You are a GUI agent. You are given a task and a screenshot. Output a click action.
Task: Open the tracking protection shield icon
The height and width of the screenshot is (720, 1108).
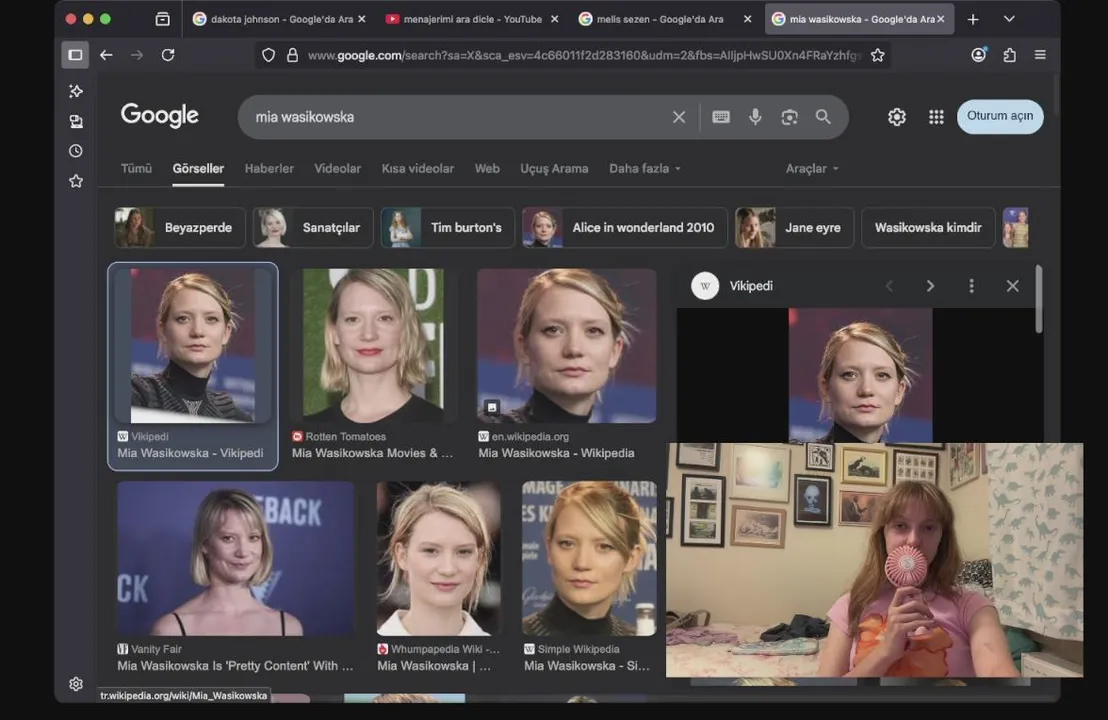point(269,55)
